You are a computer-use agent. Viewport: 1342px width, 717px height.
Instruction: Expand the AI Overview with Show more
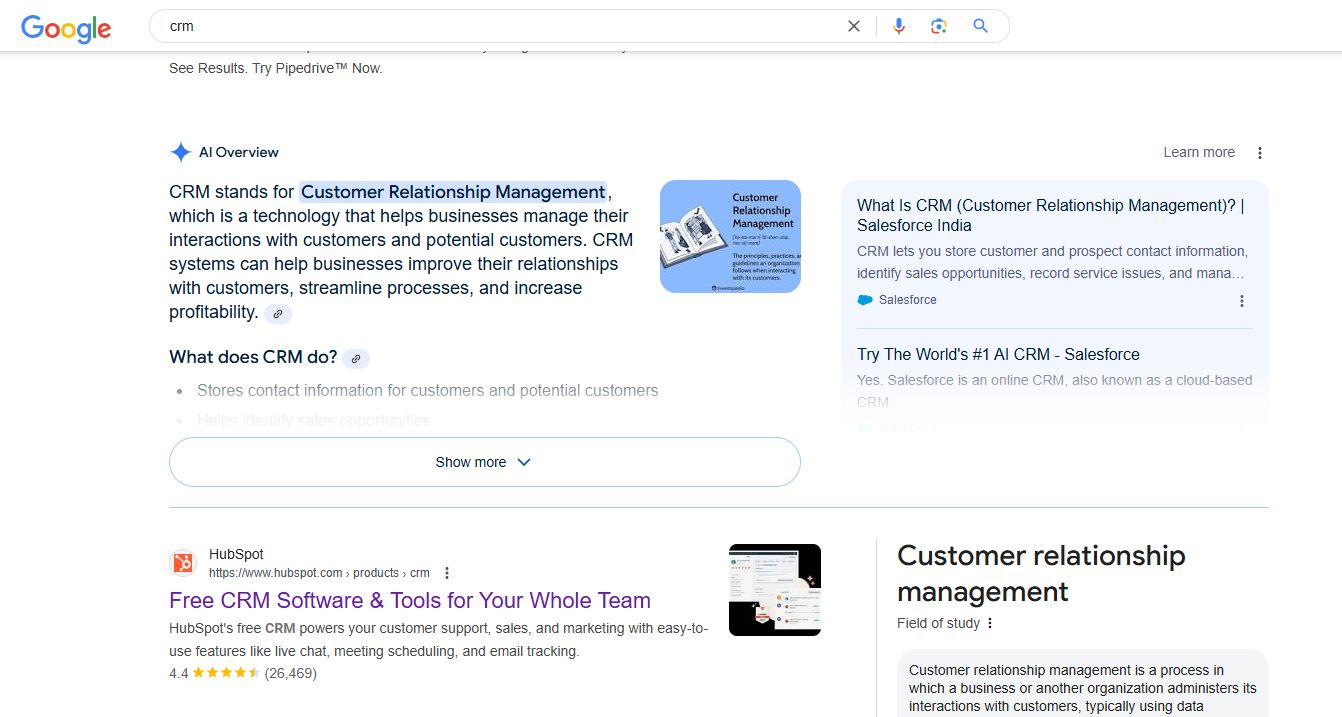point(484,461)
